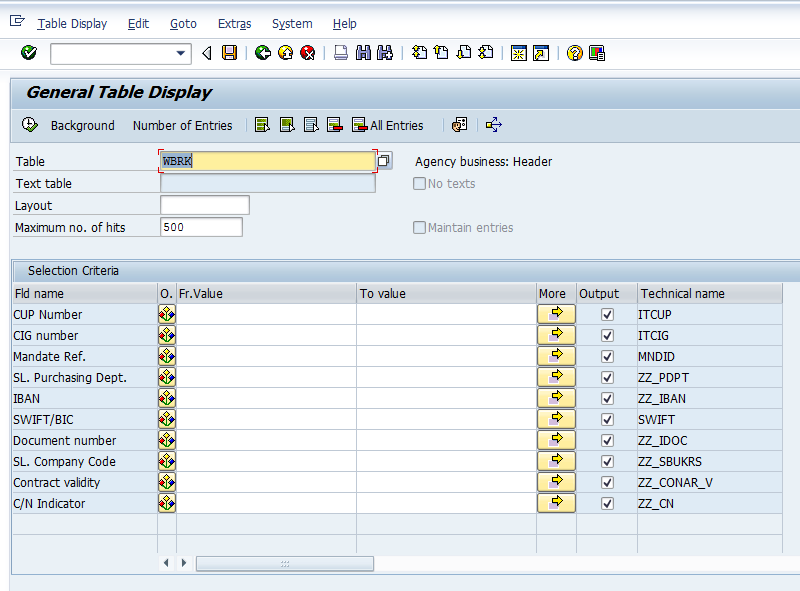
Task: Enable the No texts checkbox
Action: coord(418,182)
